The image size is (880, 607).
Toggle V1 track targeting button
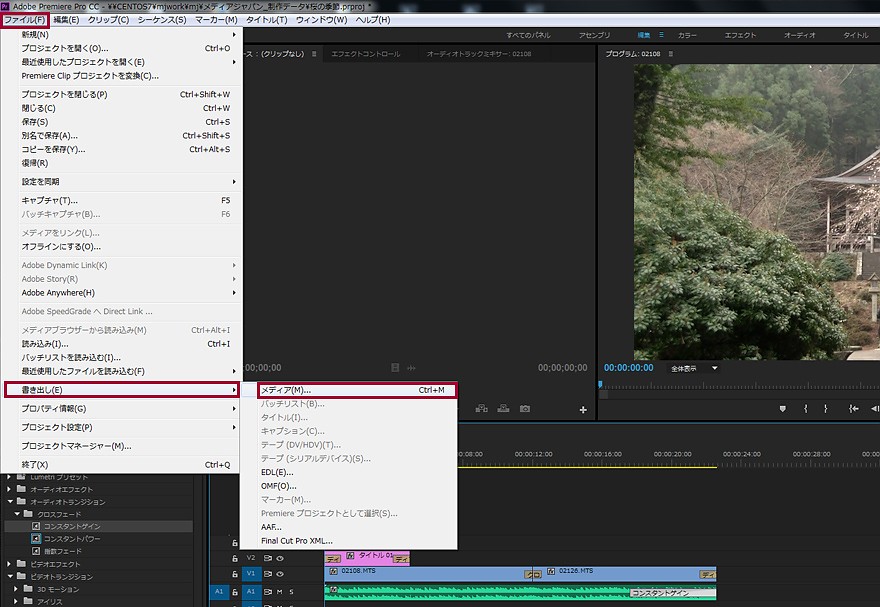[251, 573]
